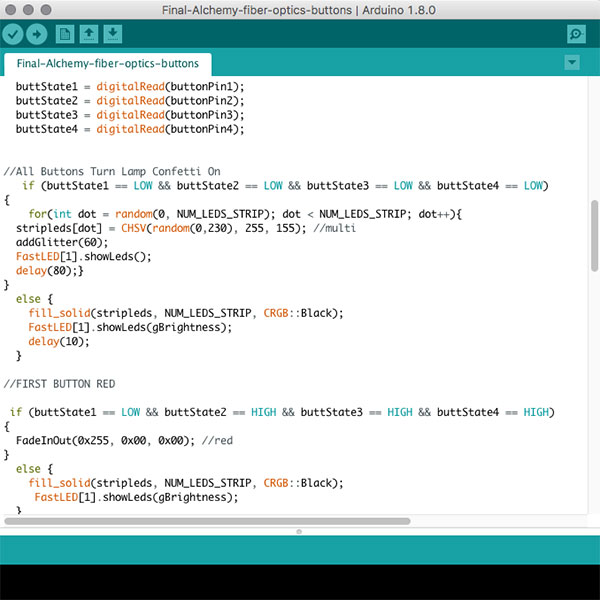Image resolution: width=600 pixels, height=600 pixels.
Task: Minimize the Arduino window
Action: point(28,10)
